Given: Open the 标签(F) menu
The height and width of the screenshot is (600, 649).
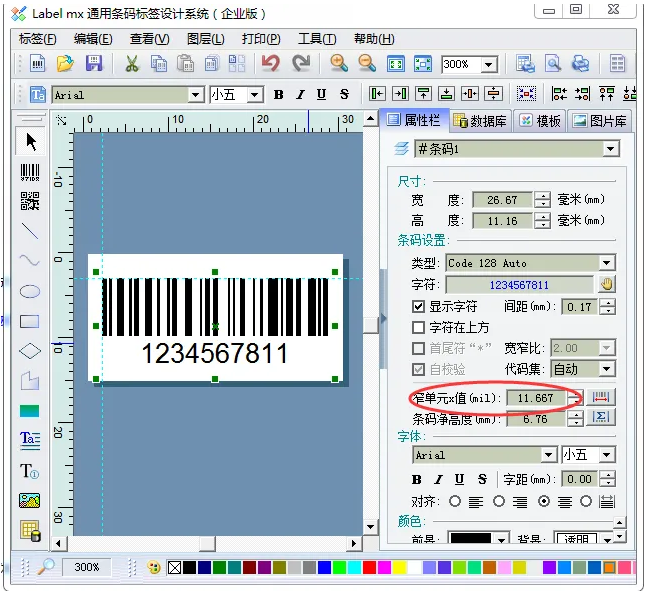Looking at the screenshot, I should 38,39.
